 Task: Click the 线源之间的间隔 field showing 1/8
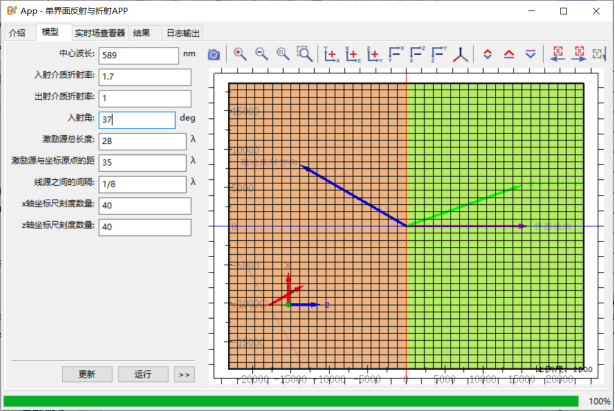[x=143, y=184]
